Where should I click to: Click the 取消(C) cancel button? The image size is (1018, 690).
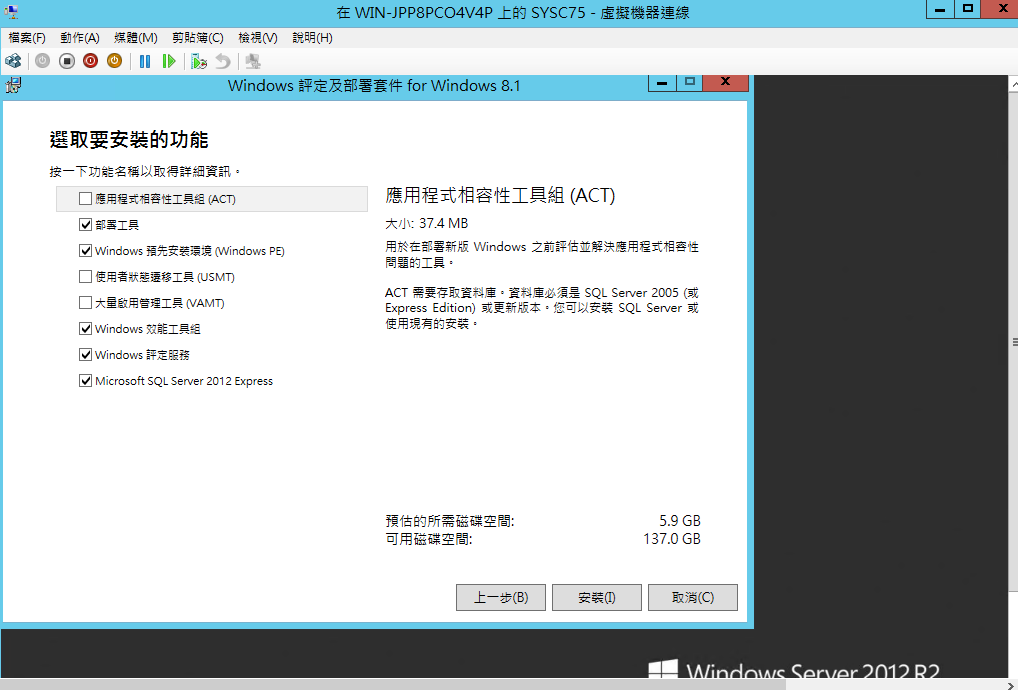(x=693, y=597)
